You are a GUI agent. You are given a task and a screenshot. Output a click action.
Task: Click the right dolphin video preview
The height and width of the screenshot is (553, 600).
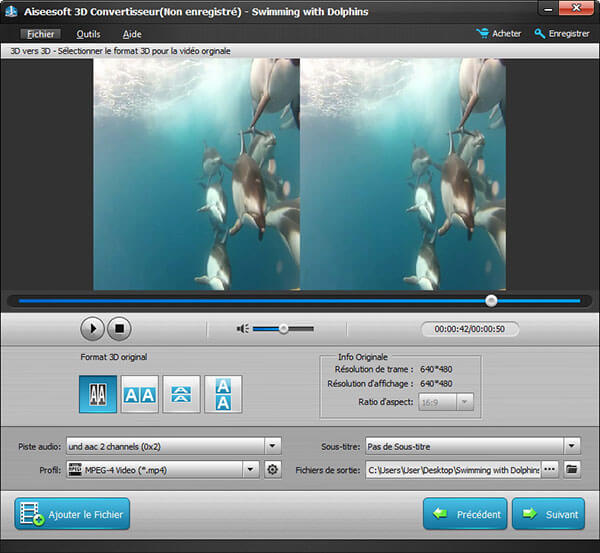[x=403, y=174]
